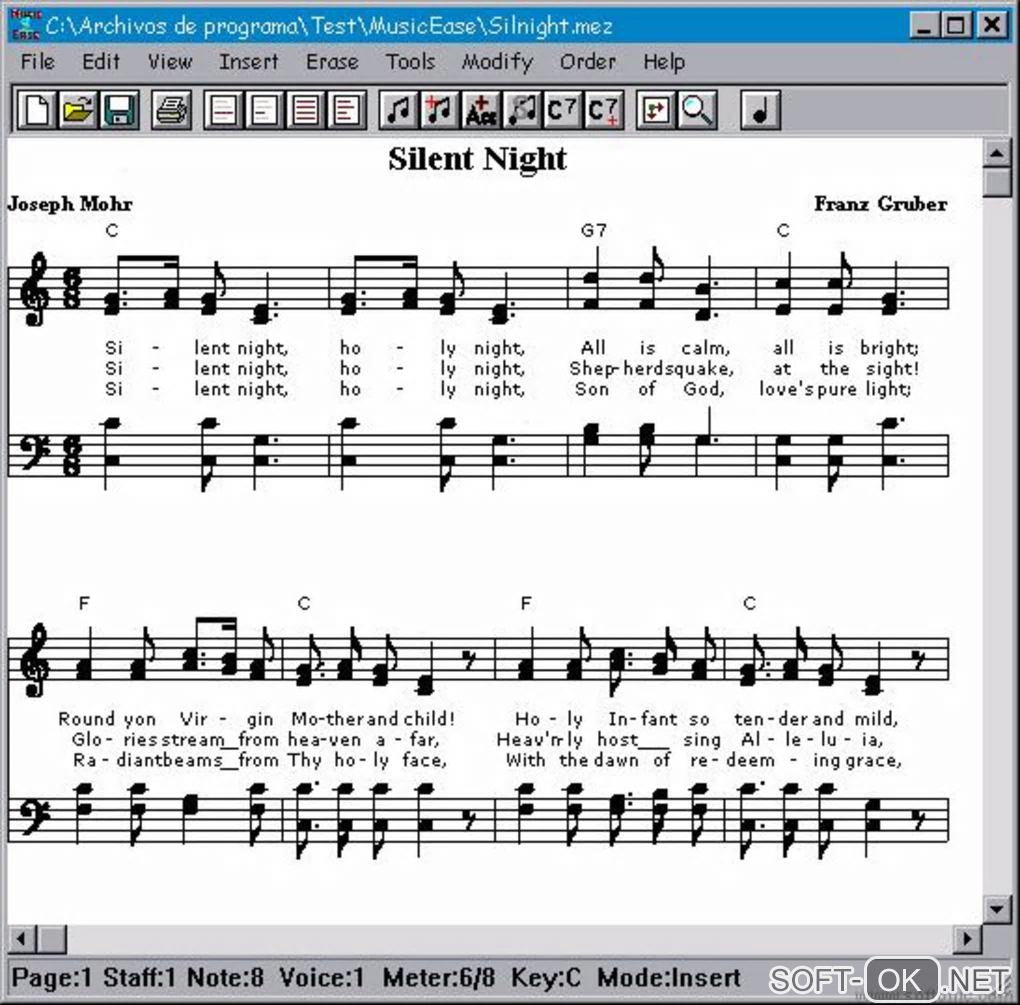Screen dimensions: 1020x1005
Task: Open the Tools menu
Action: coord(410,62)
